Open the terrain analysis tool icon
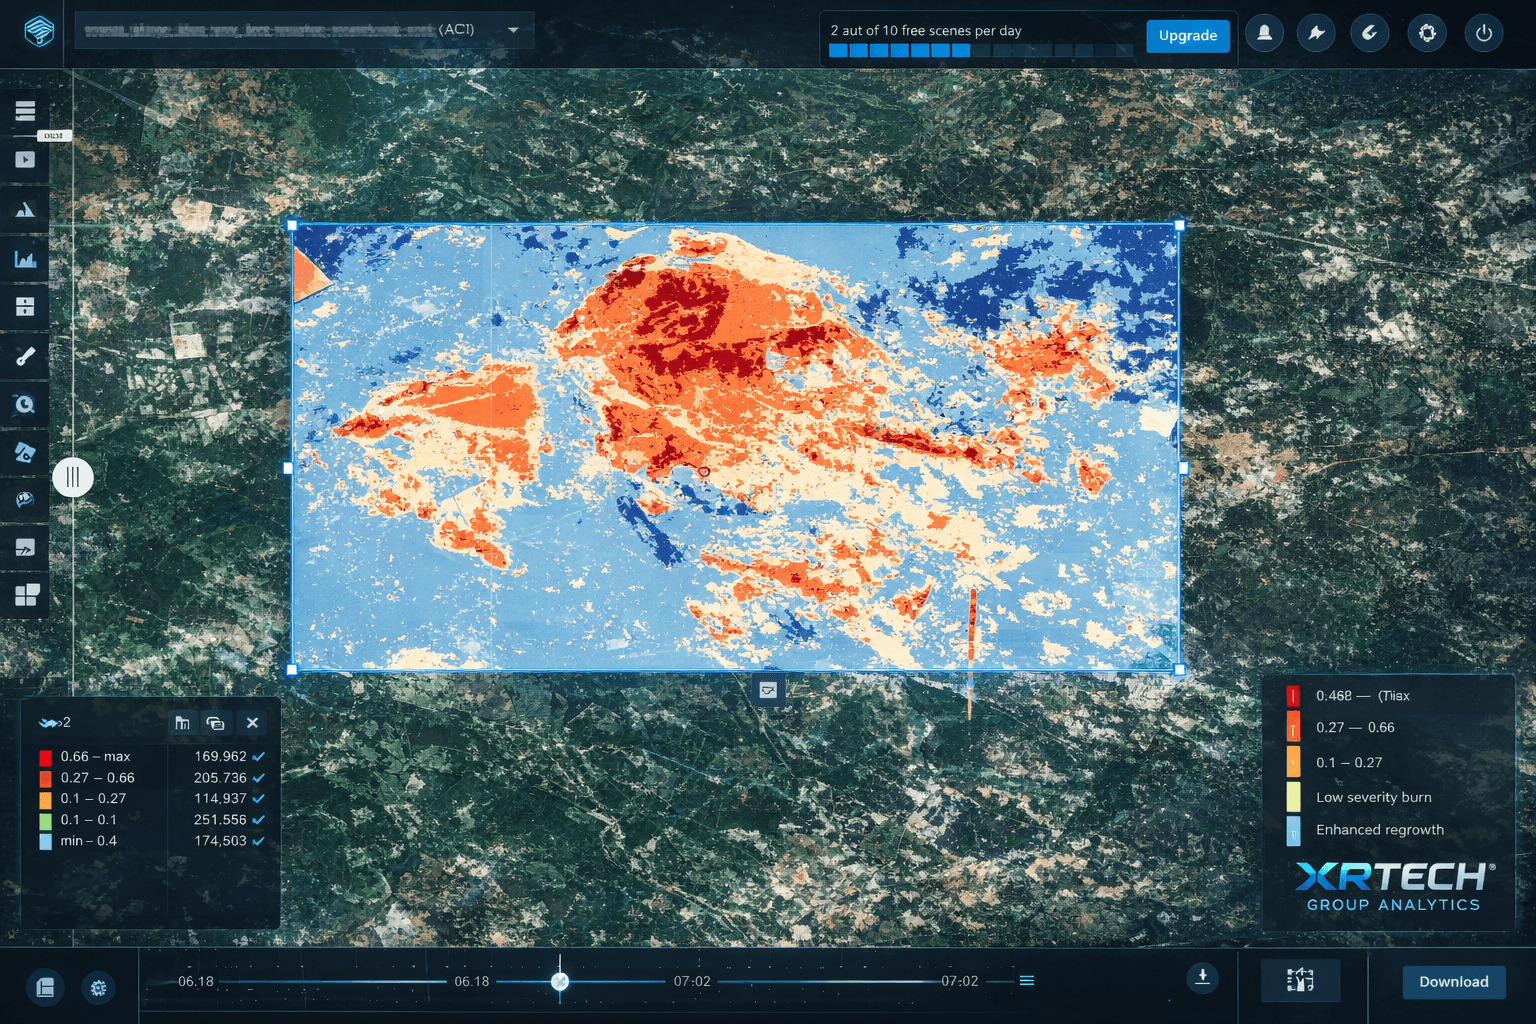The height and width of the screenshot is (1024, 1536). 25,208
